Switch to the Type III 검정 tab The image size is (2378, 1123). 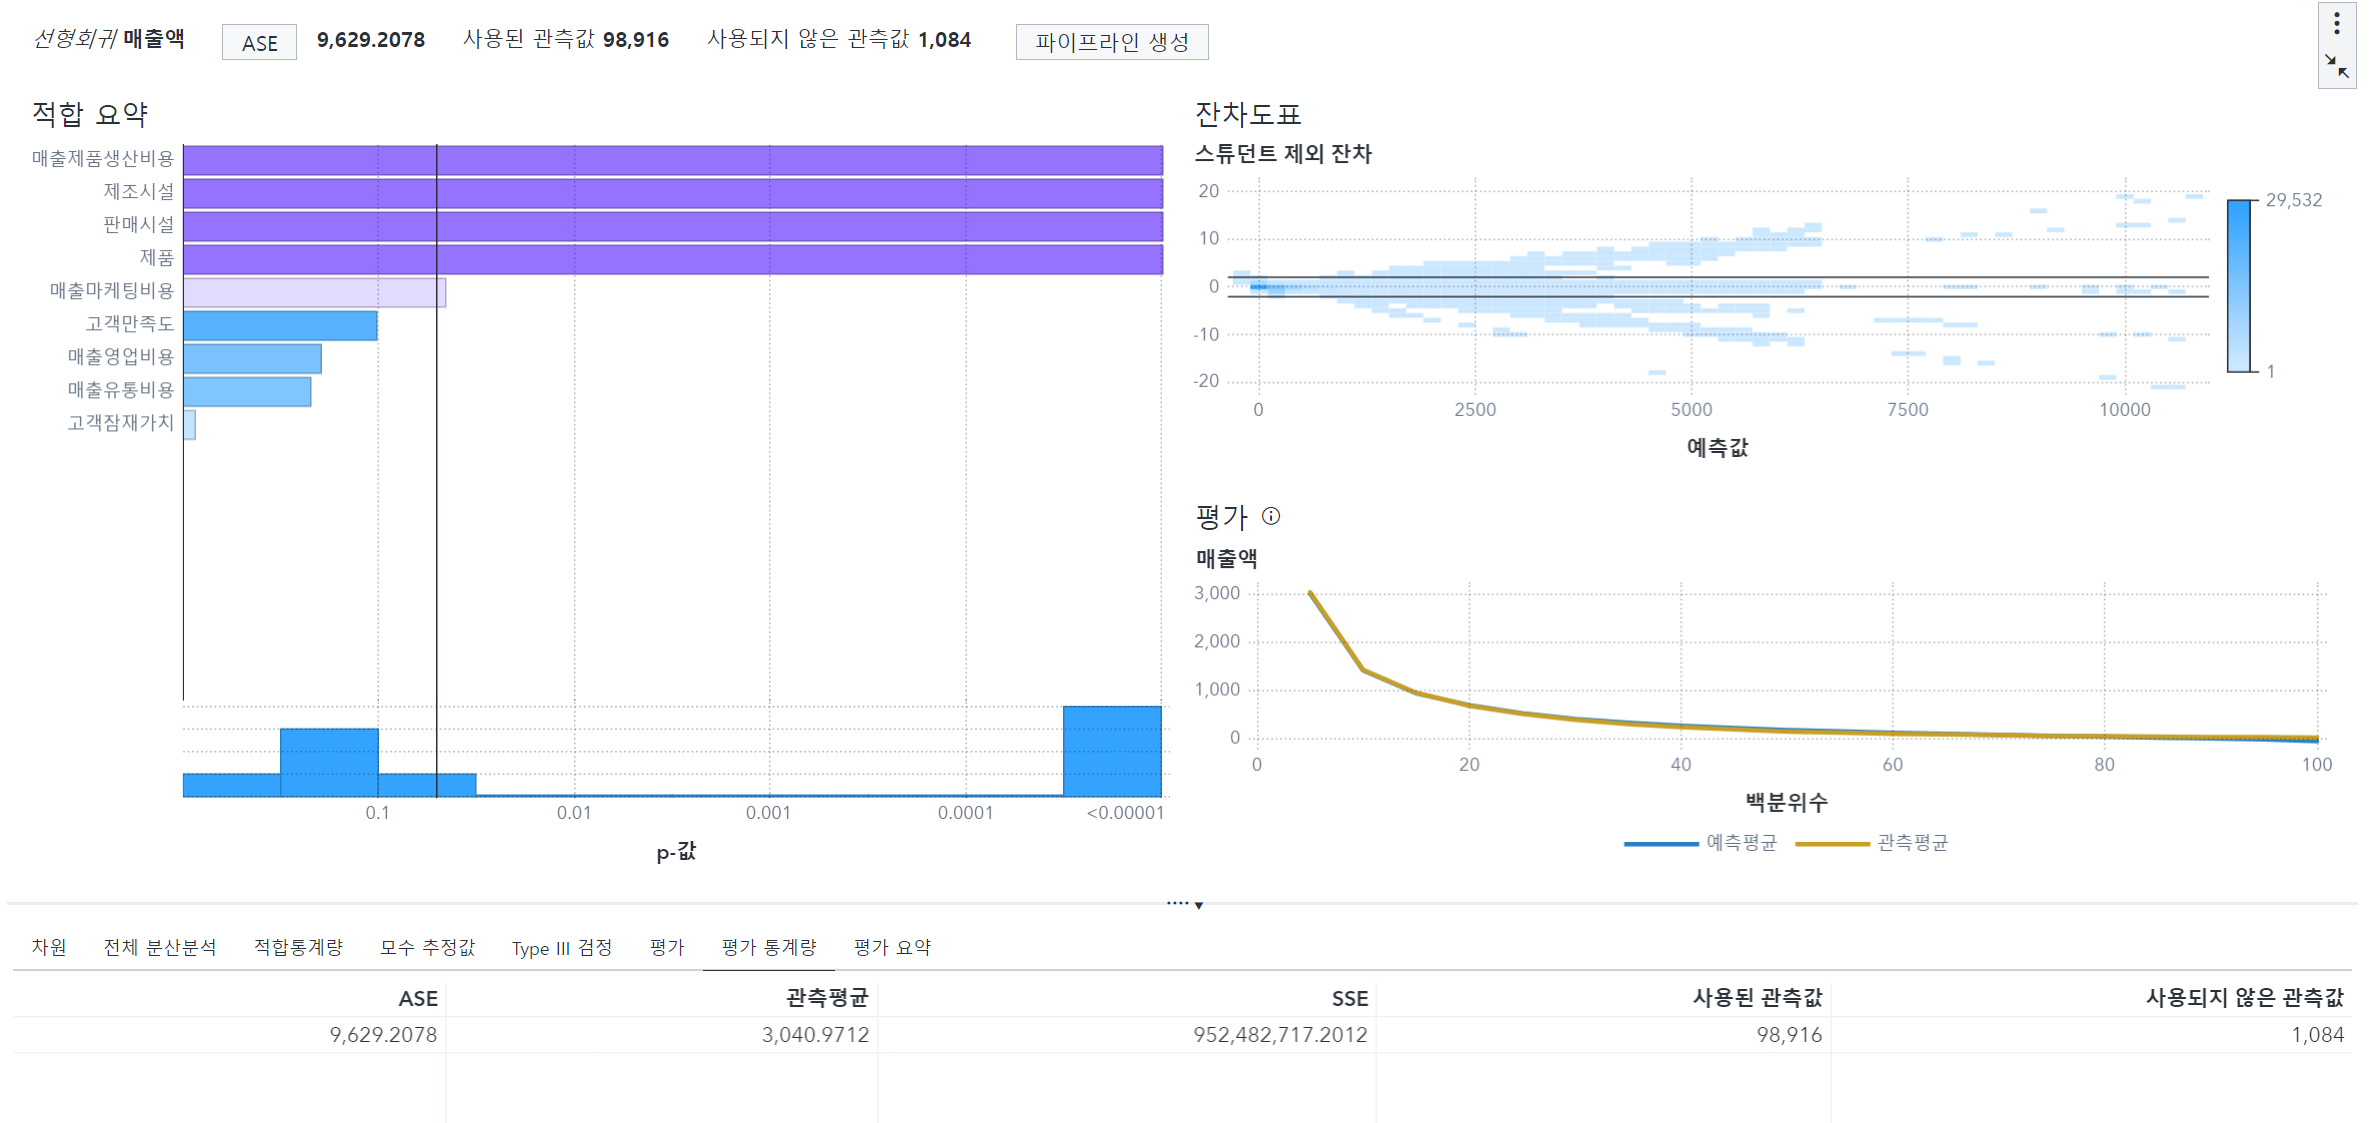(x=561, y=947)
